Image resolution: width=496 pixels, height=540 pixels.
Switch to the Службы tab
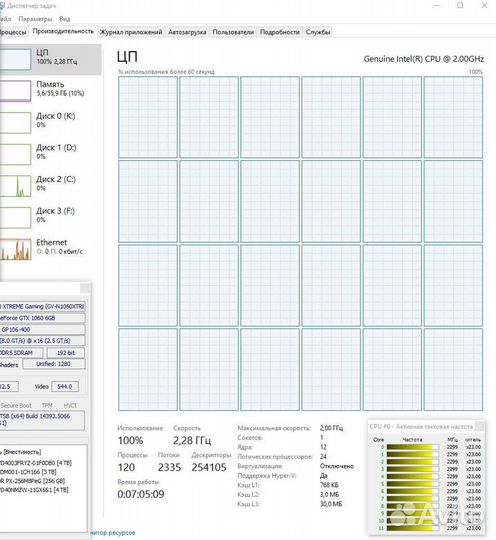click(x=318, y=32)
